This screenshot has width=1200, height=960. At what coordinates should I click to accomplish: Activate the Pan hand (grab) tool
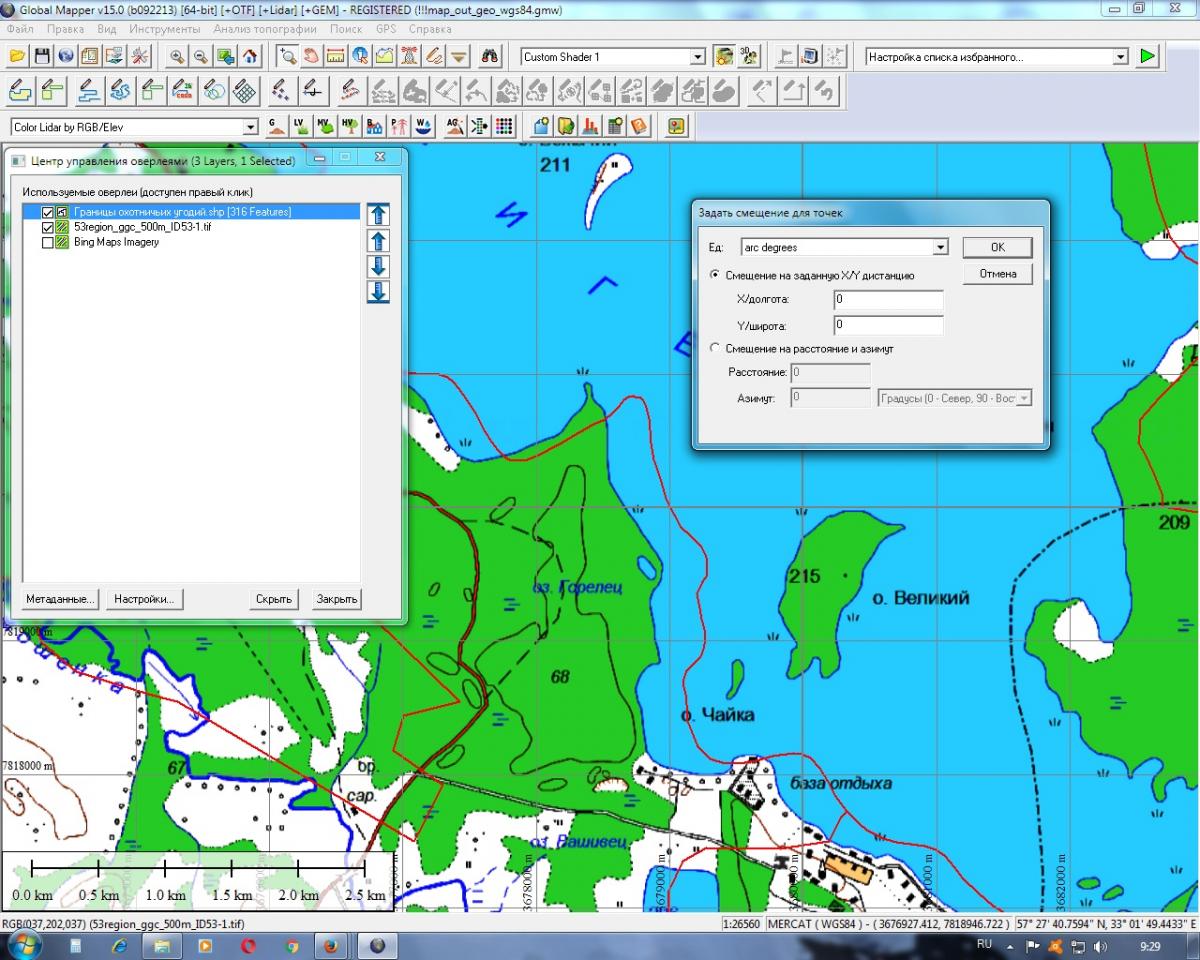pos(311,57)
